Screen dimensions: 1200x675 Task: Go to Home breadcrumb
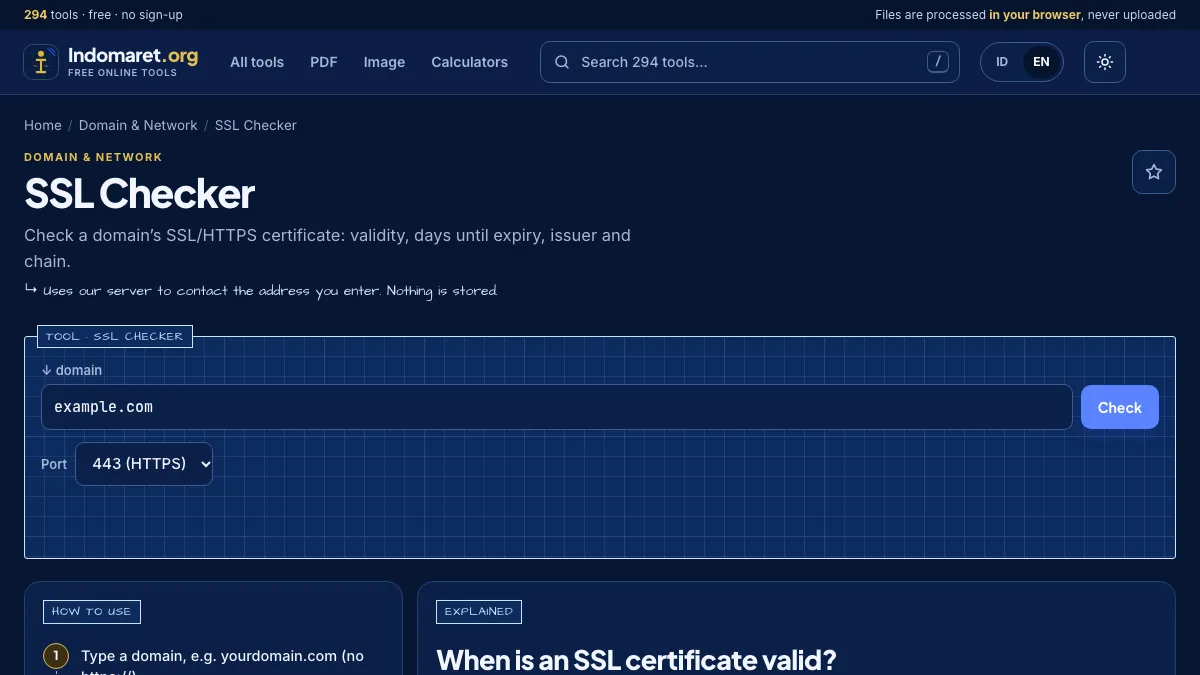click(43, 125)
